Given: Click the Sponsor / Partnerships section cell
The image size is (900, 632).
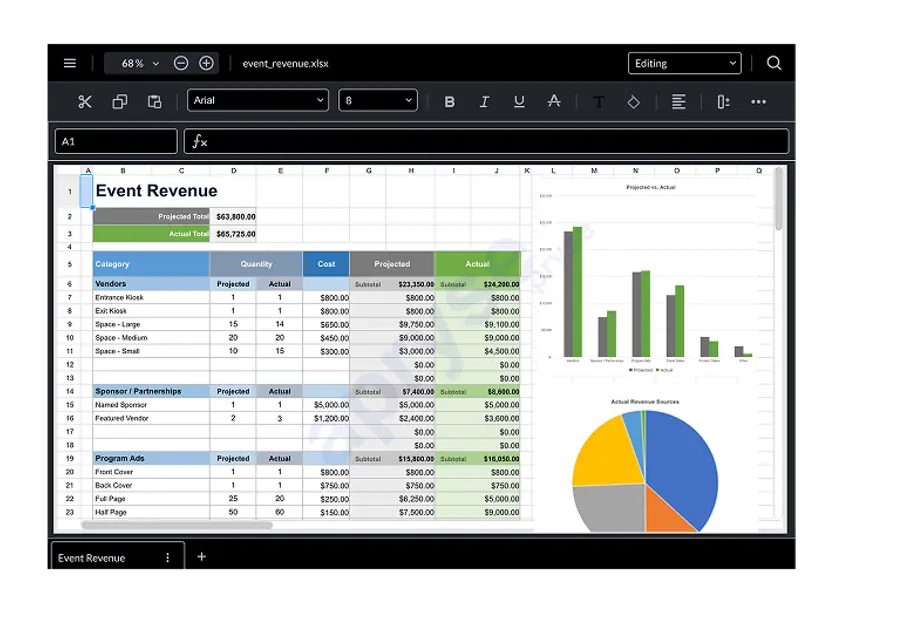Looking at the screenshot, I should 152,391.
